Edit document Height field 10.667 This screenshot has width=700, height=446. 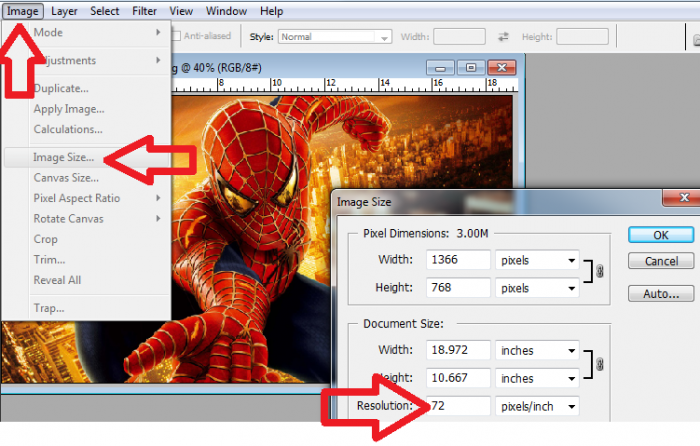[x=458, y=378]
